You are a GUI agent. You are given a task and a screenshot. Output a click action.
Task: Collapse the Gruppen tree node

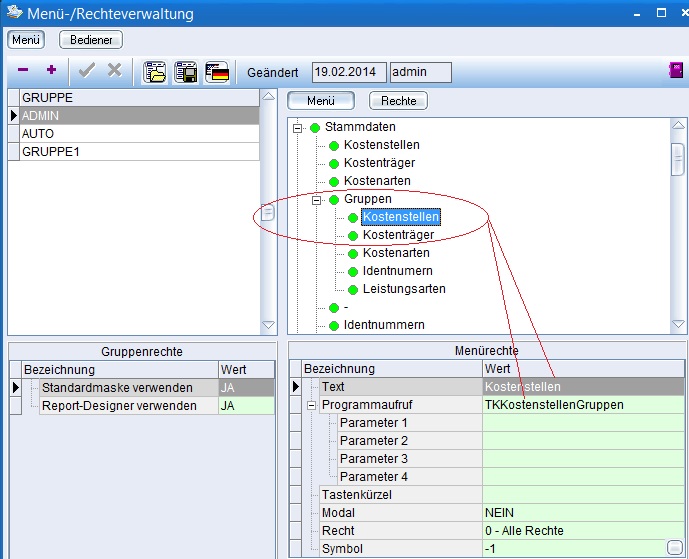[316, 200]
